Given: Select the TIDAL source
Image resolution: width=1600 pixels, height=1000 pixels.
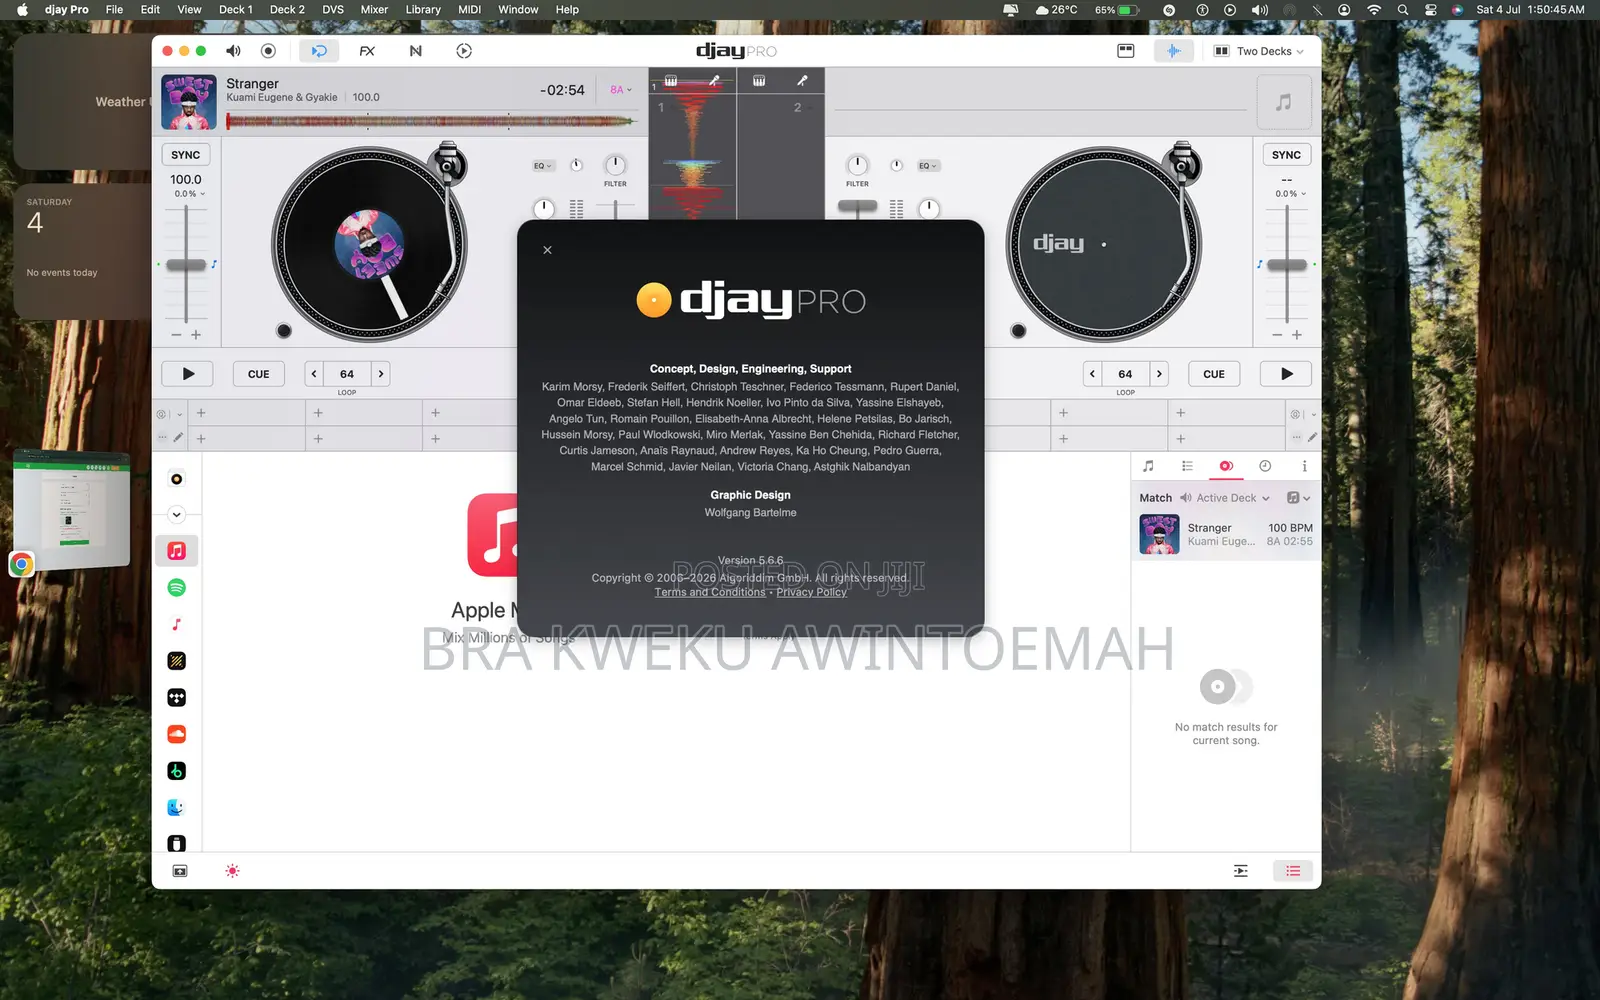Looking at the screenshot, I should [177, 698].
